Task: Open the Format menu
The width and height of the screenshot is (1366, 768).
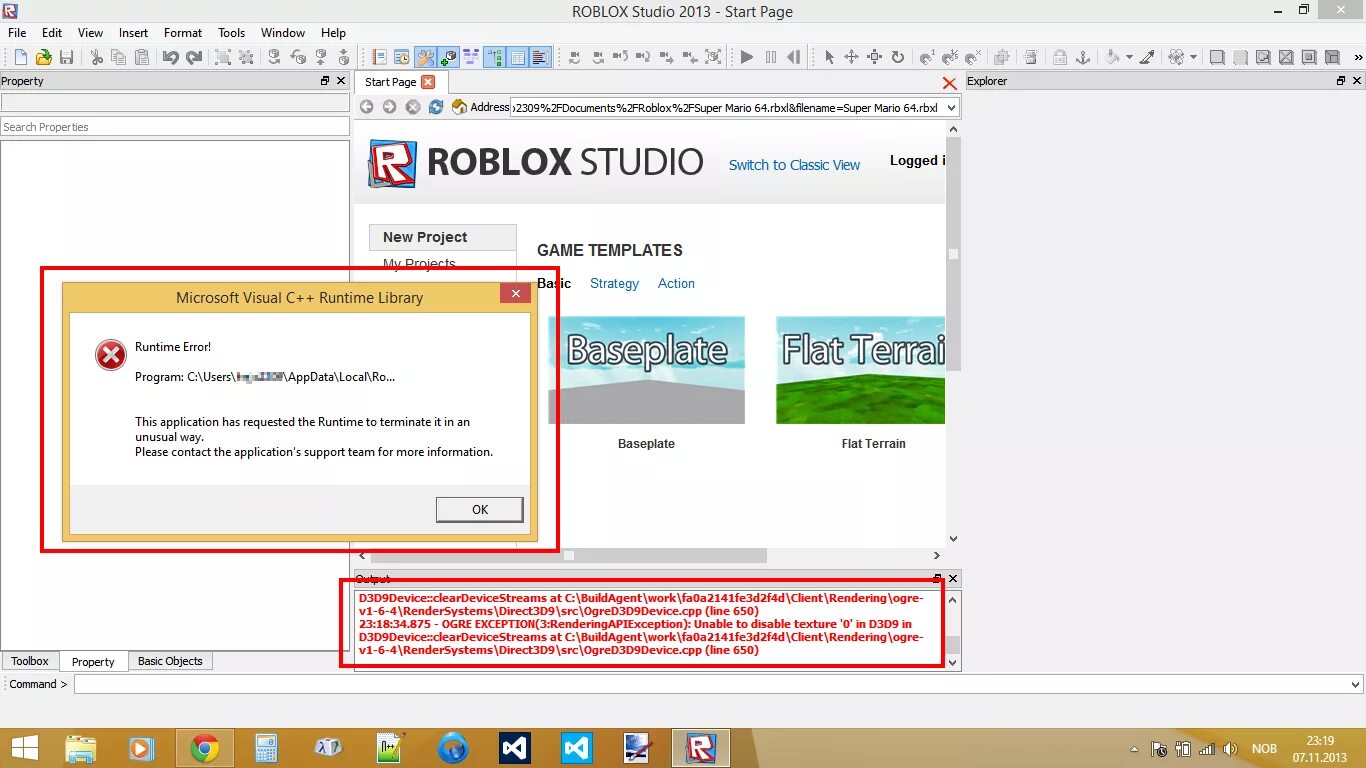Action: [x=183, y=33]
